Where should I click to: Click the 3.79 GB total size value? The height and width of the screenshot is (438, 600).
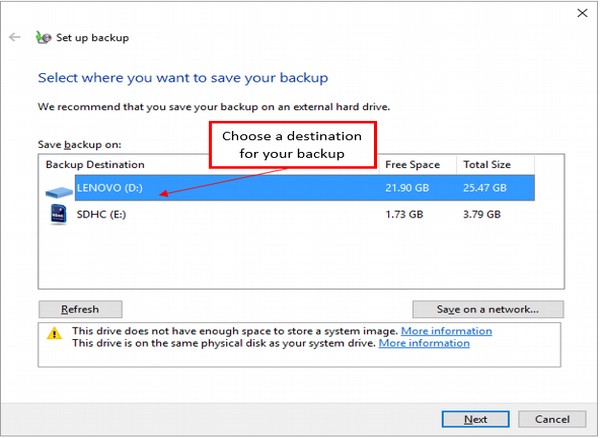coord(486,214)
